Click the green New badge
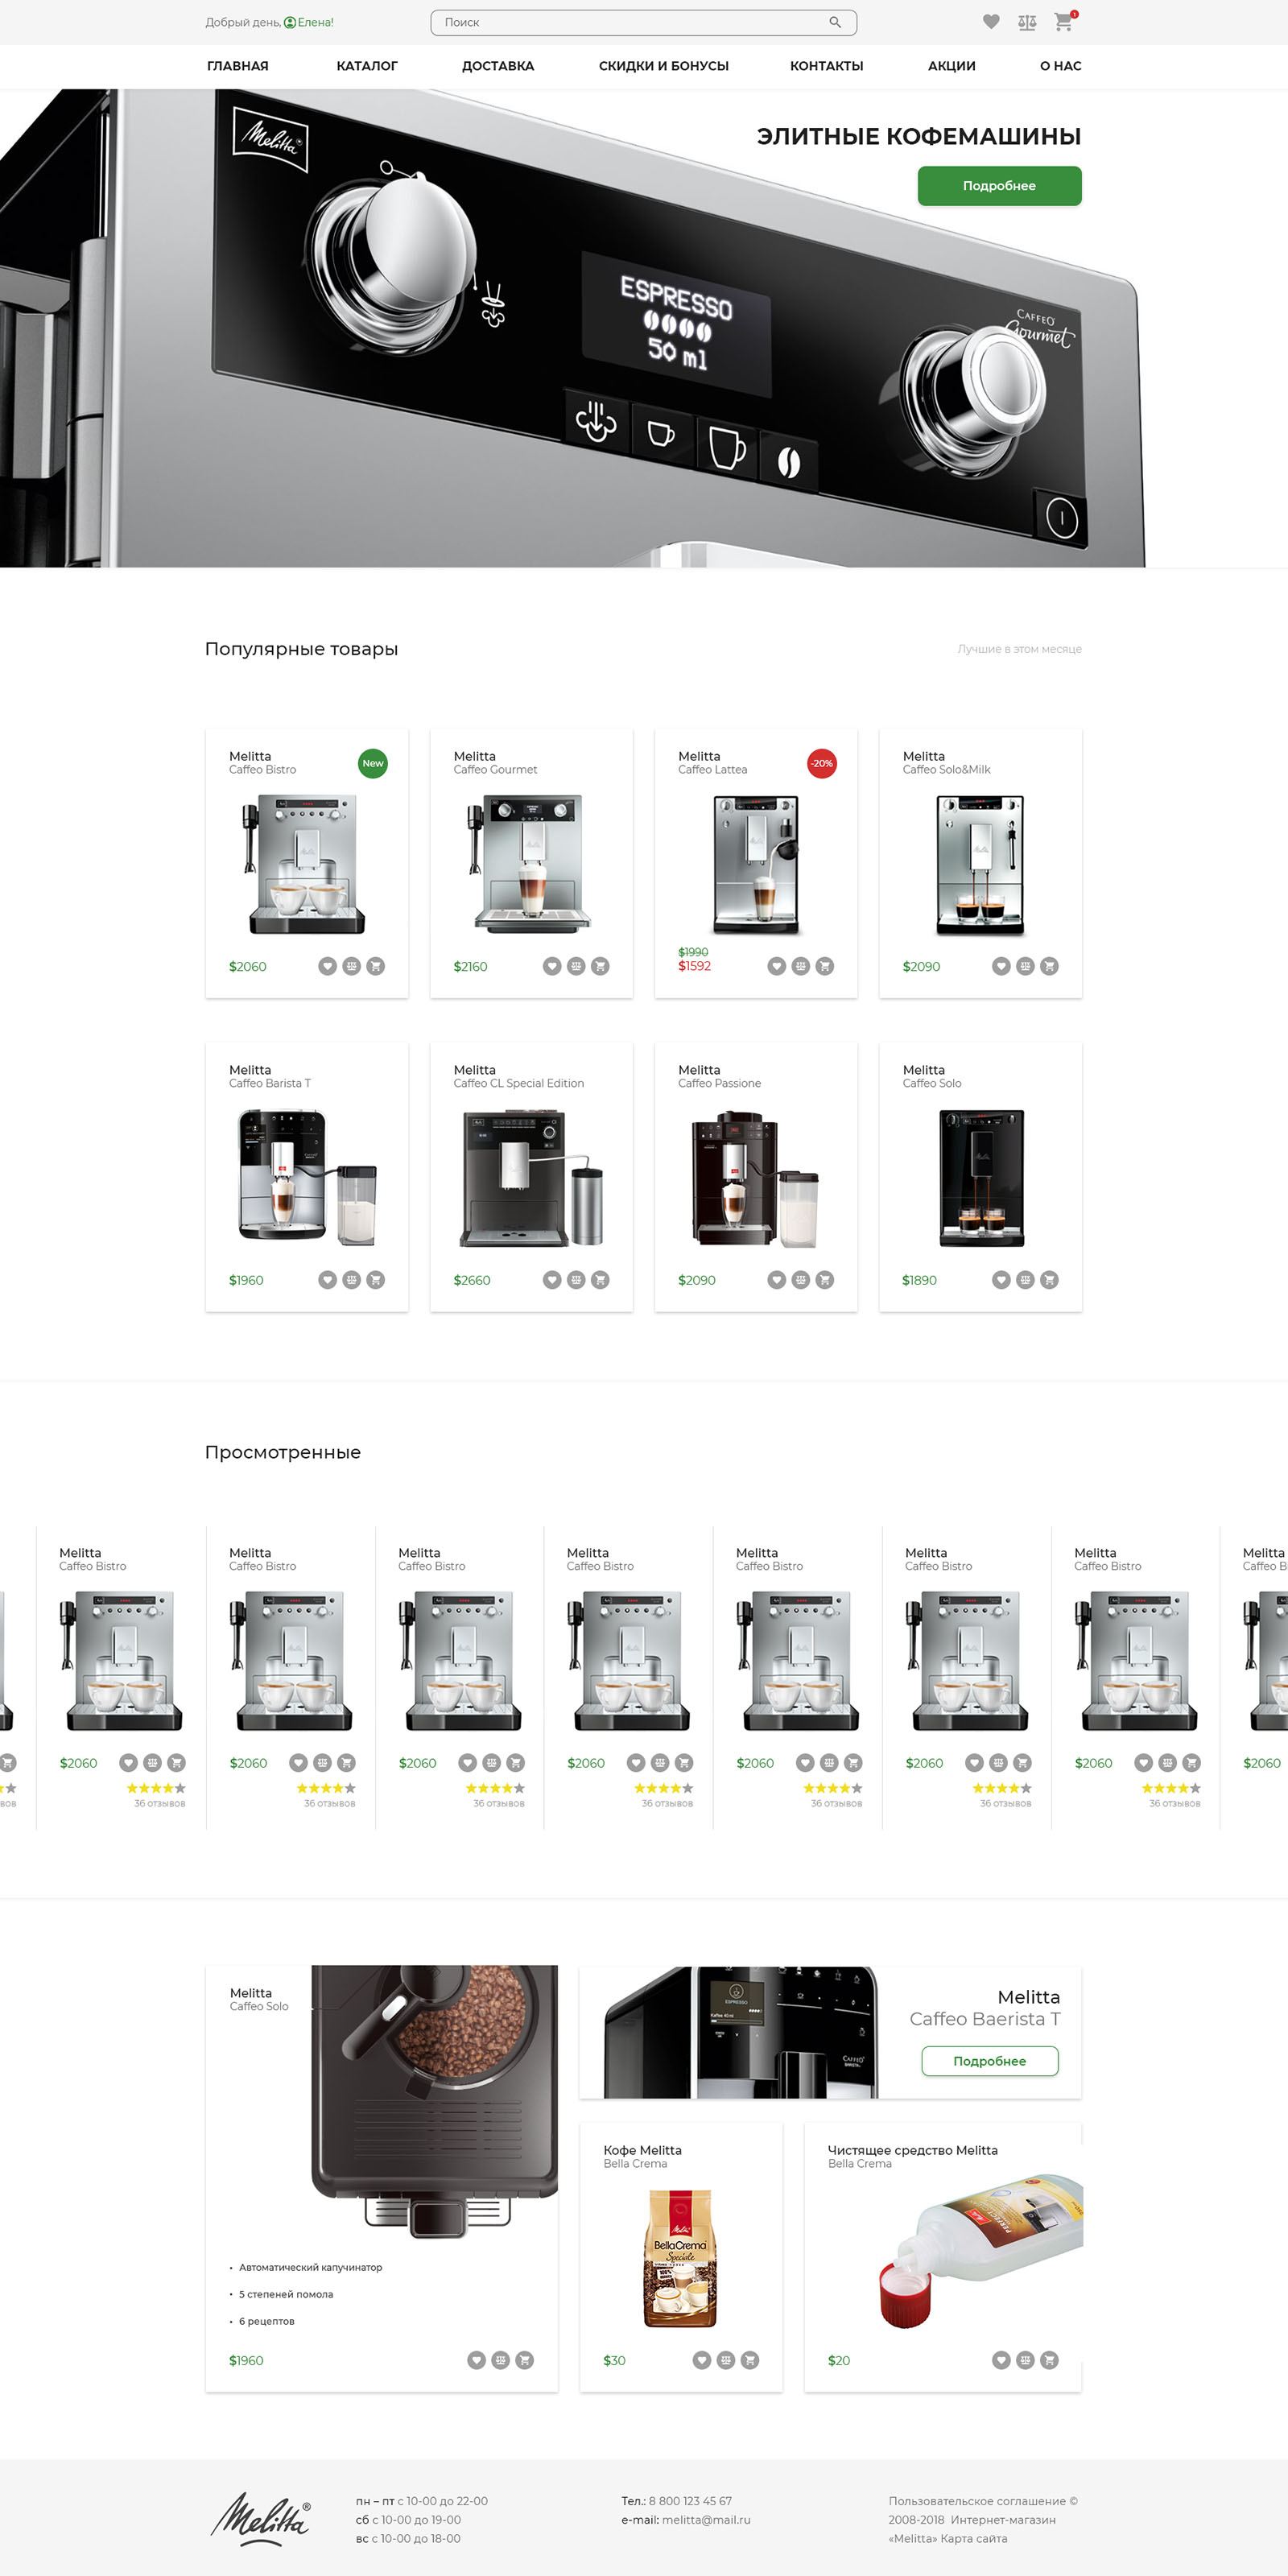1288x2576 pixels. coord(373,763)
